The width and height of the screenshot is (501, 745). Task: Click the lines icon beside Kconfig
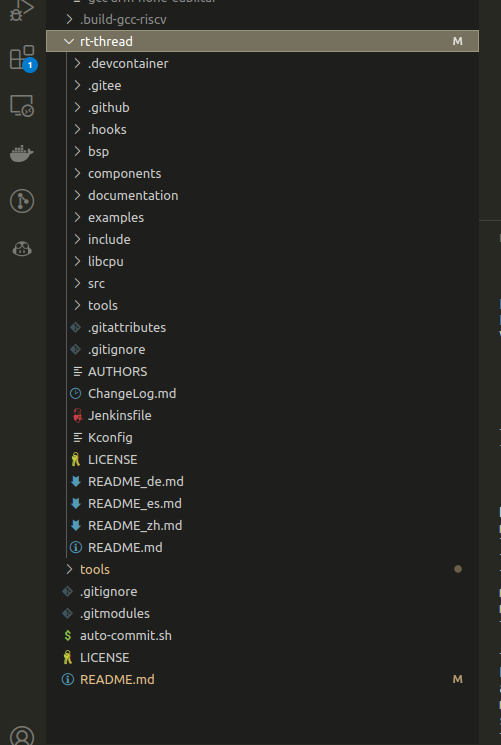pos(77,438)
